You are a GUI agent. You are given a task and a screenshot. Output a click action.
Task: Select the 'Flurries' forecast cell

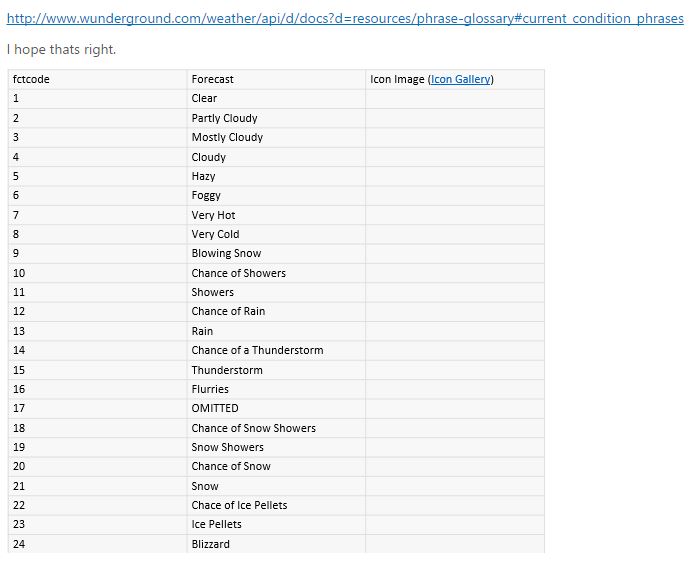coord(210,389)
